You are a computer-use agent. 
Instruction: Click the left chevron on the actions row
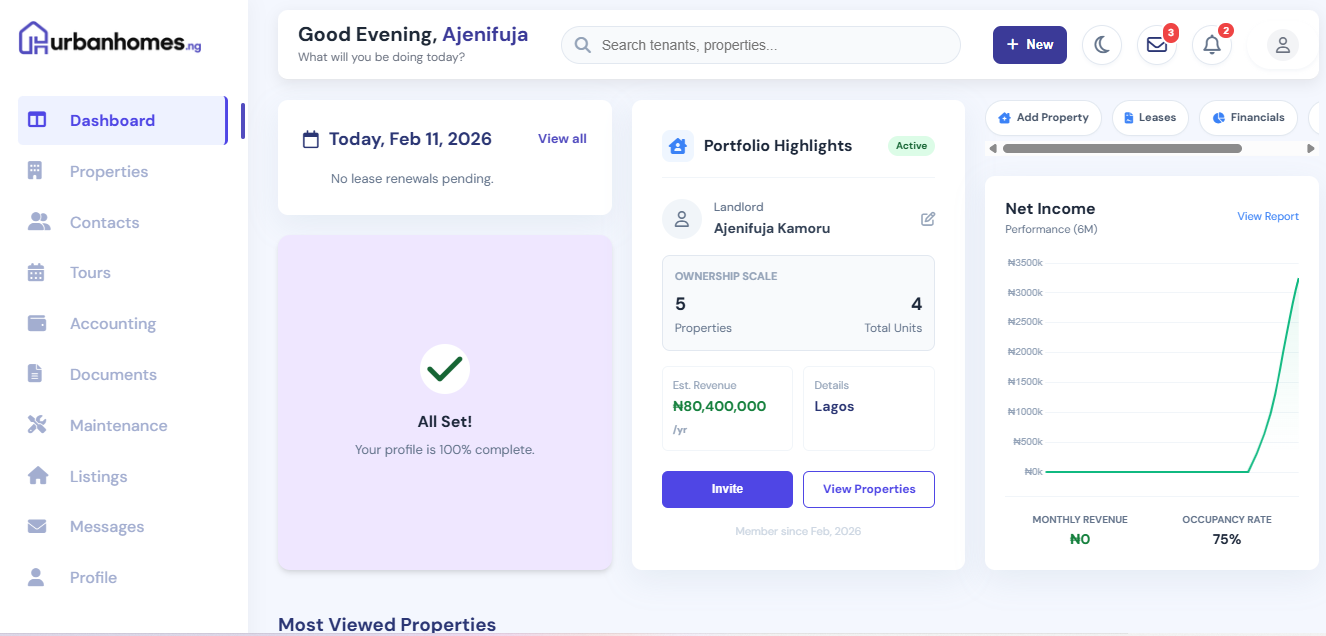tap(992, 148)
